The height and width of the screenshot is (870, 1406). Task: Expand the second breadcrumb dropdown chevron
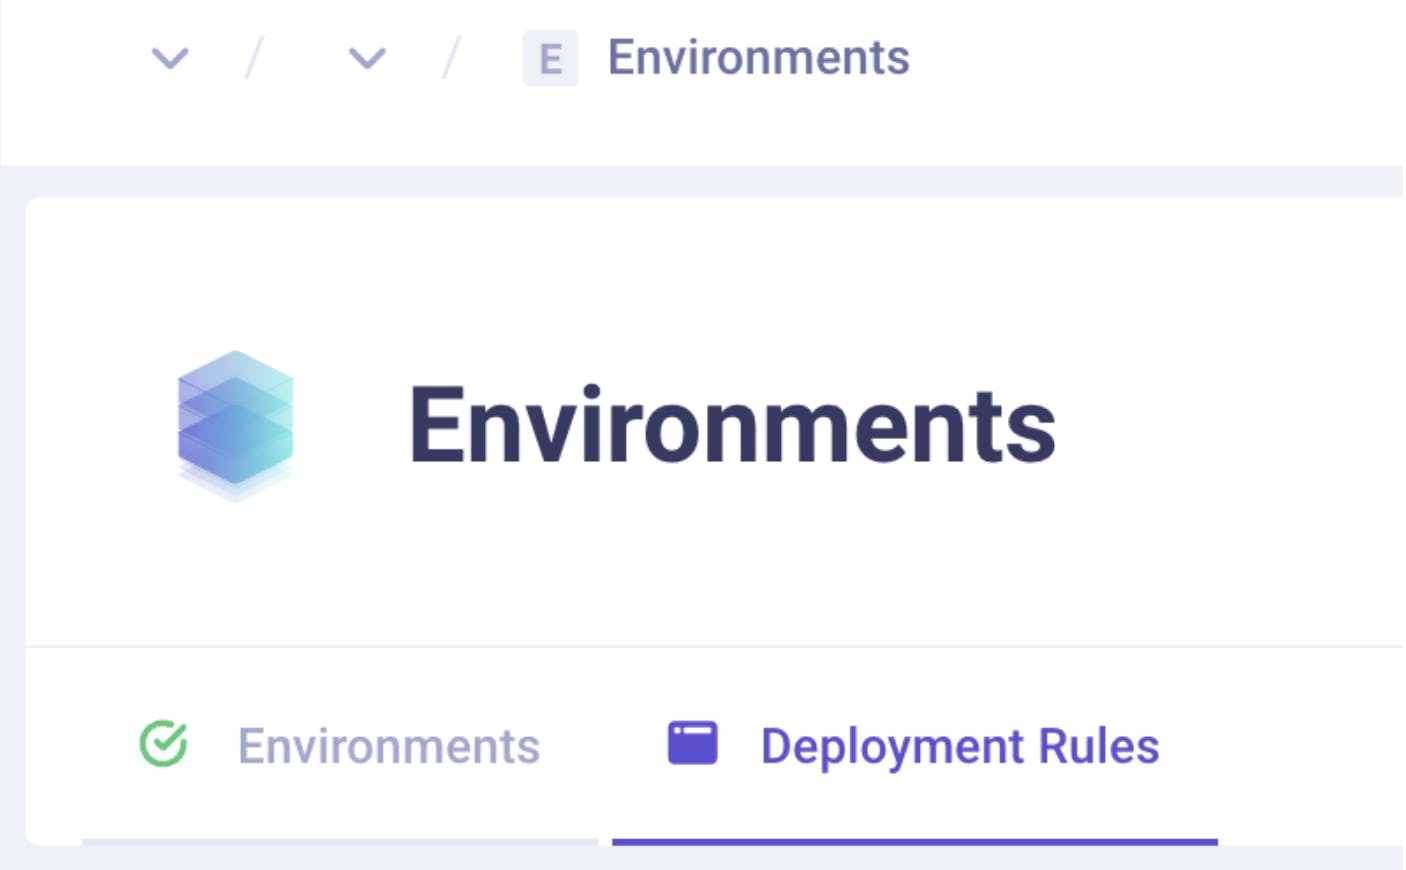click(366, 58)
